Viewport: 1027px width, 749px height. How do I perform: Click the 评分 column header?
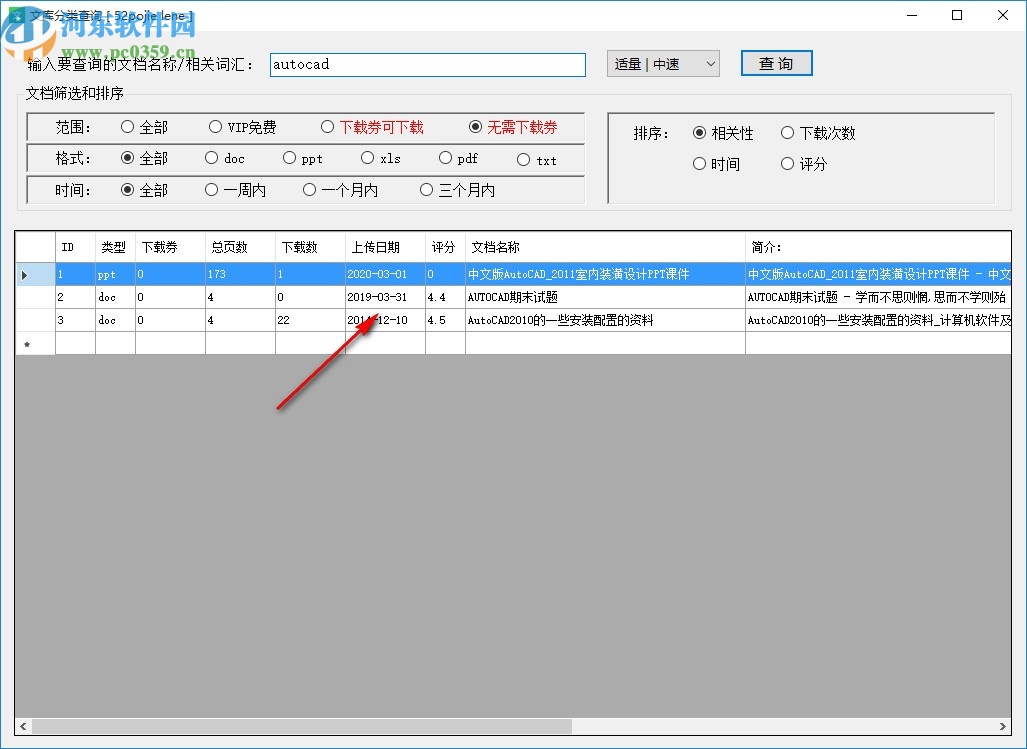pos(443,247)
